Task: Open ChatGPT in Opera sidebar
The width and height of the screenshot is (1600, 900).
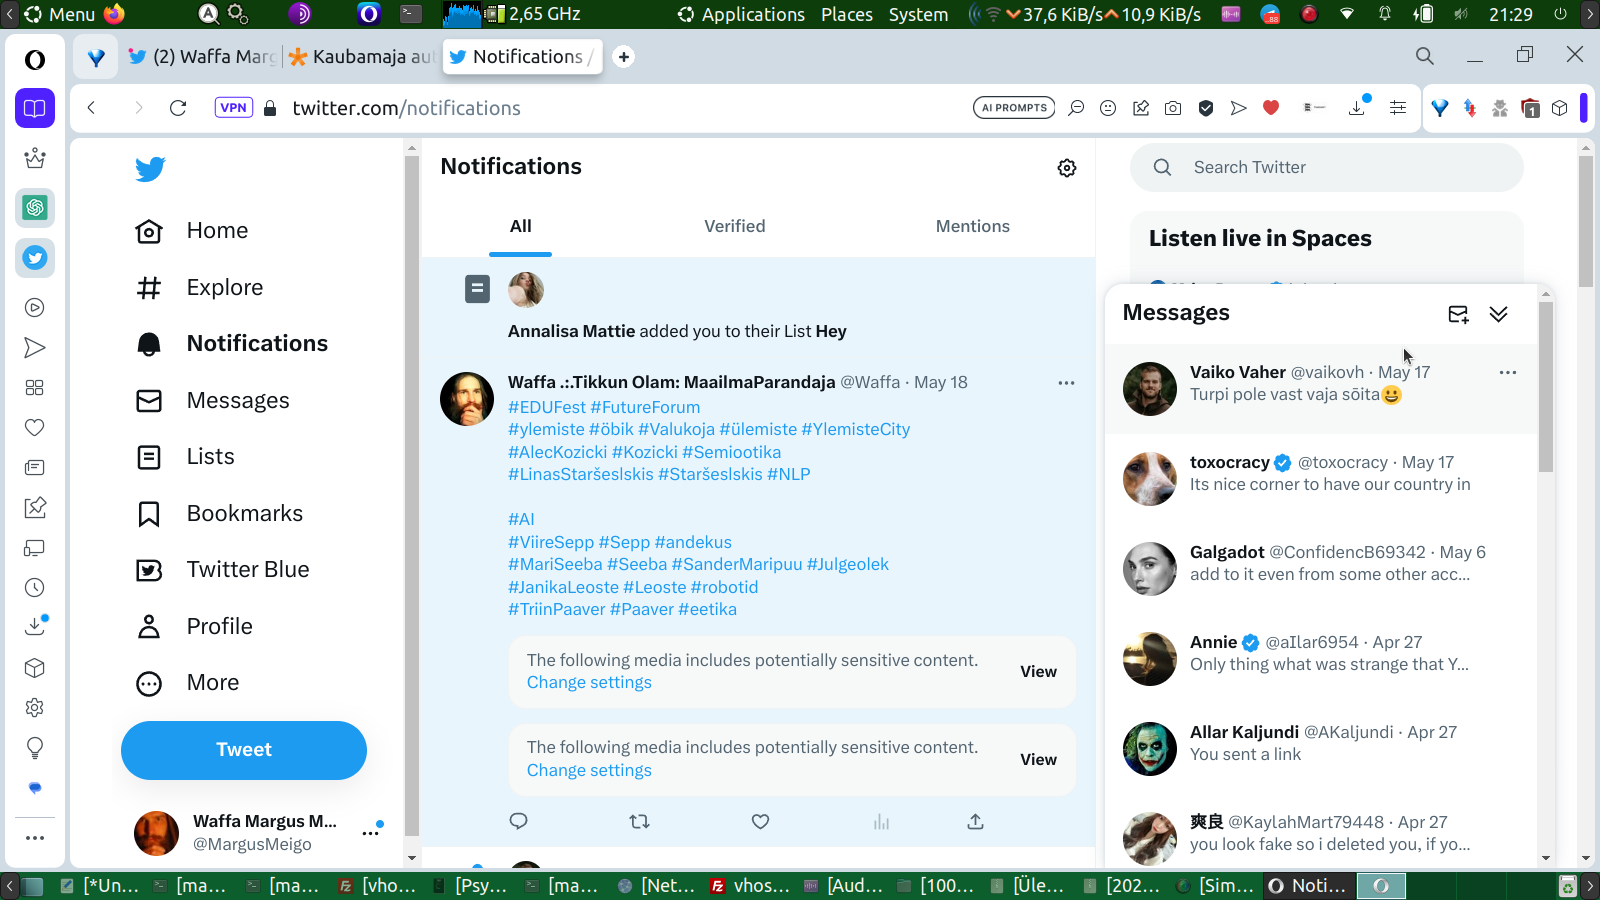Action: click(35, 208)
